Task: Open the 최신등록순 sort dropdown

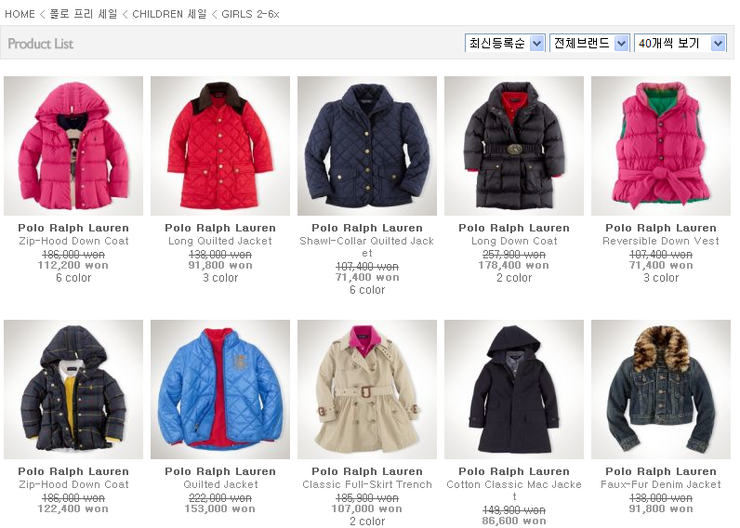Action: tap(505, 43)
